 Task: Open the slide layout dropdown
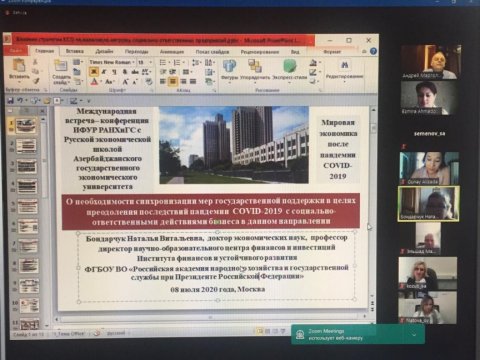point(78,62)
